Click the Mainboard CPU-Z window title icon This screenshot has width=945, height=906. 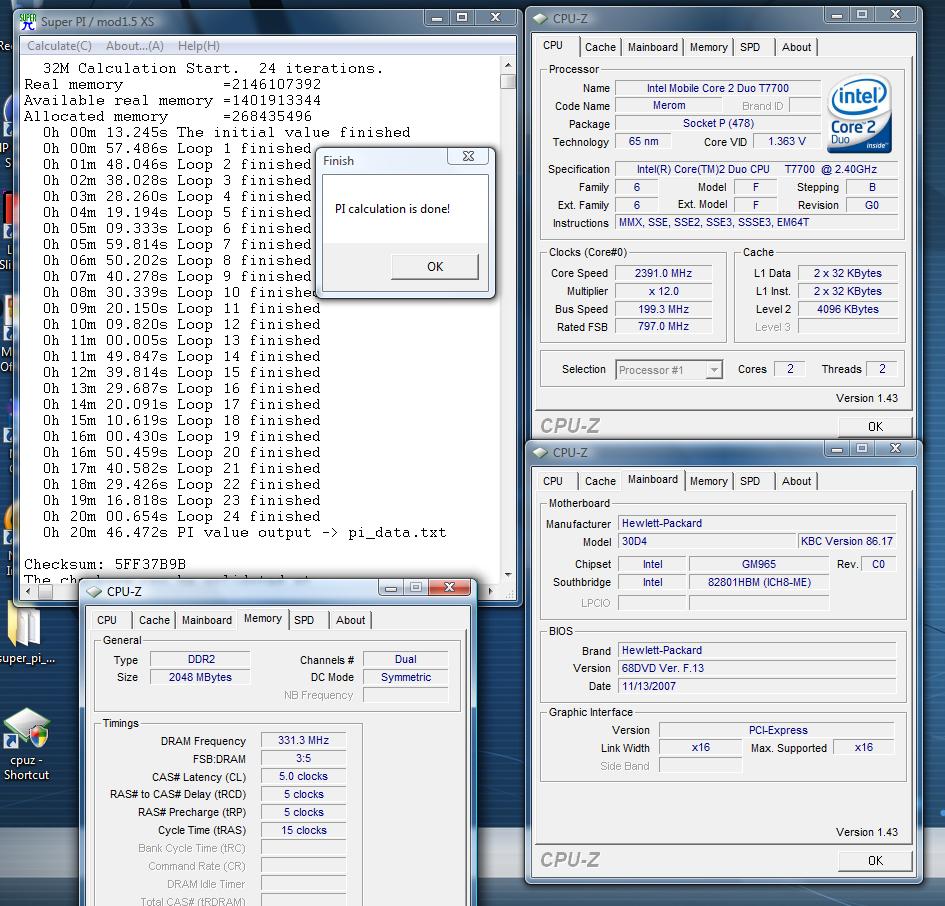click(541, 452)
